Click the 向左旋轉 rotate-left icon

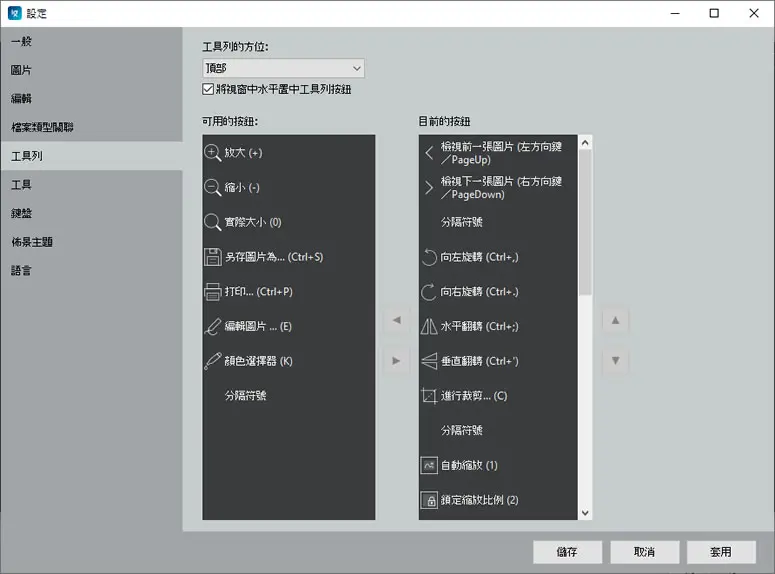429,257
